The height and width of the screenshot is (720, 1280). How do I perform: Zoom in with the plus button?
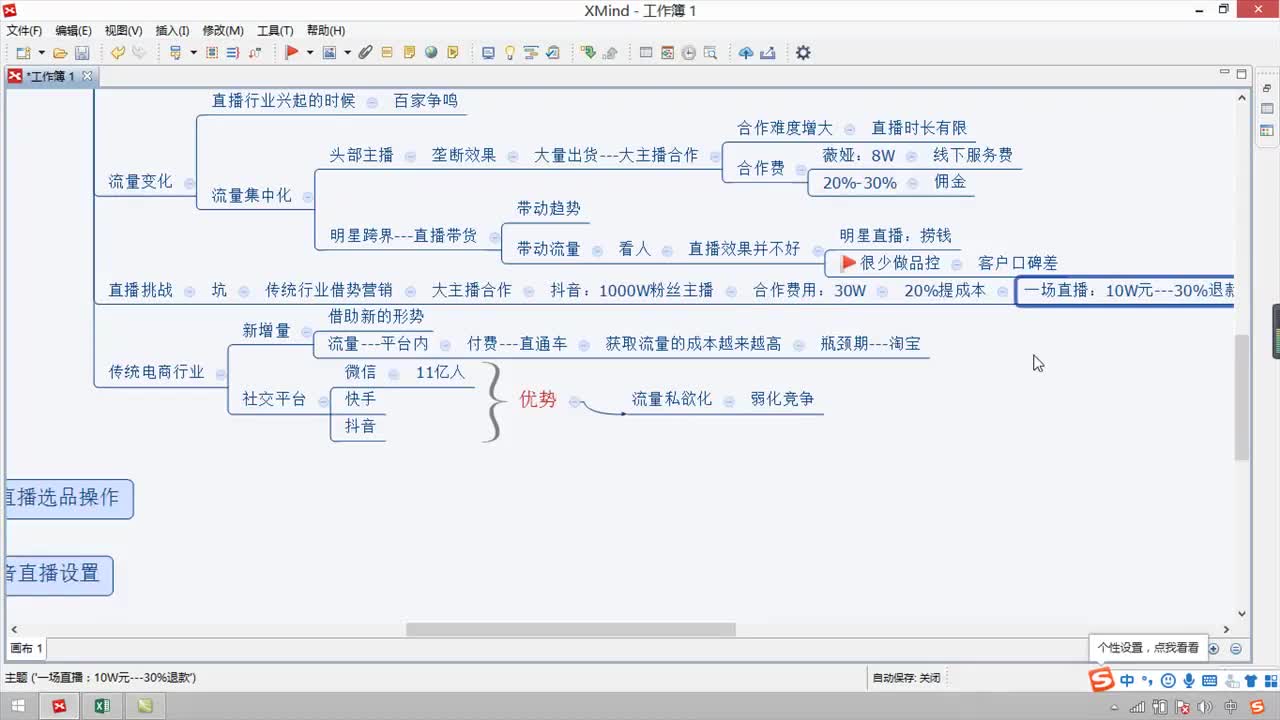pyautogui.click(x=1214, y=648)
